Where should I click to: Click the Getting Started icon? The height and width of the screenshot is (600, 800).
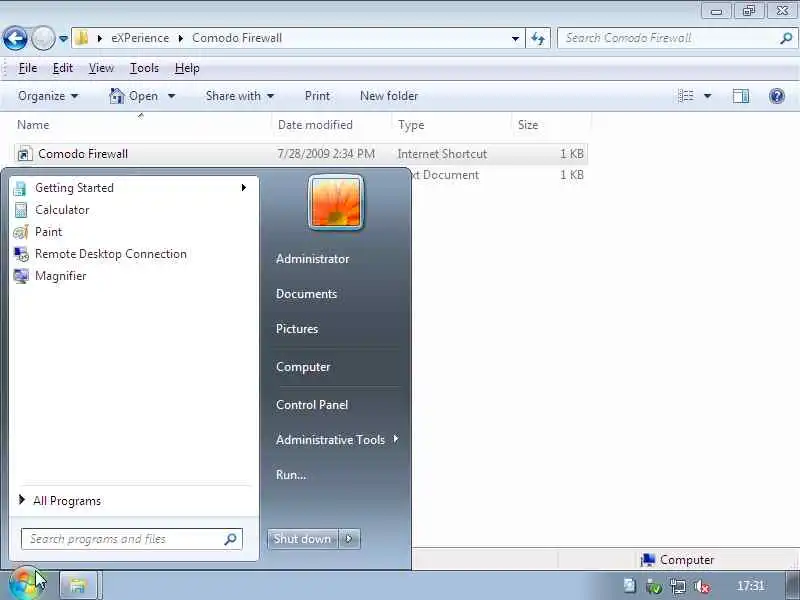coord(21,188)
